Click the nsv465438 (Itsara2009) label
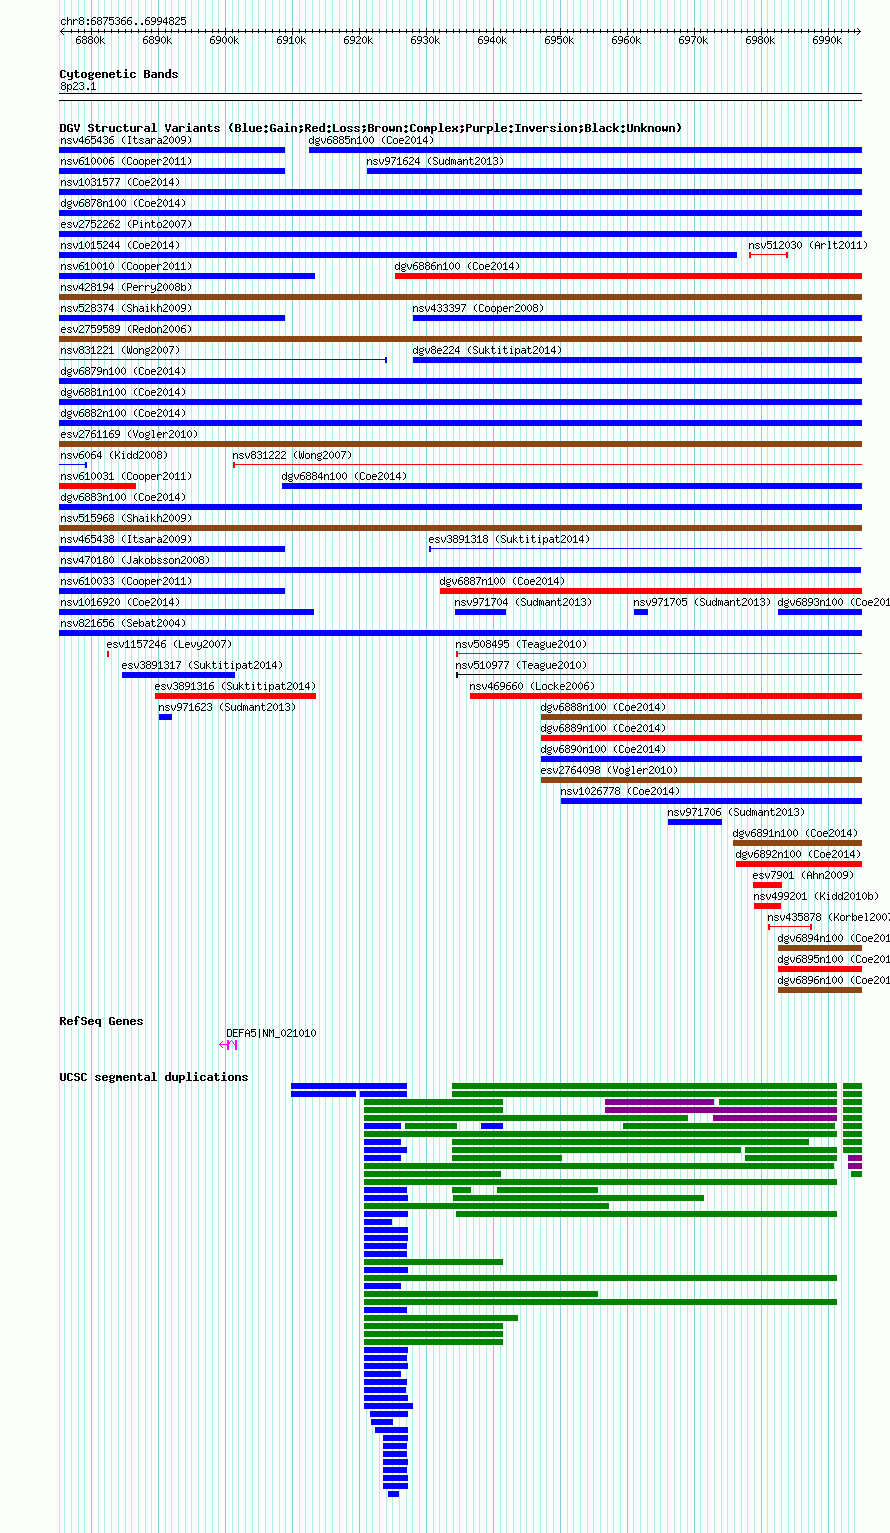 (126, 539)
